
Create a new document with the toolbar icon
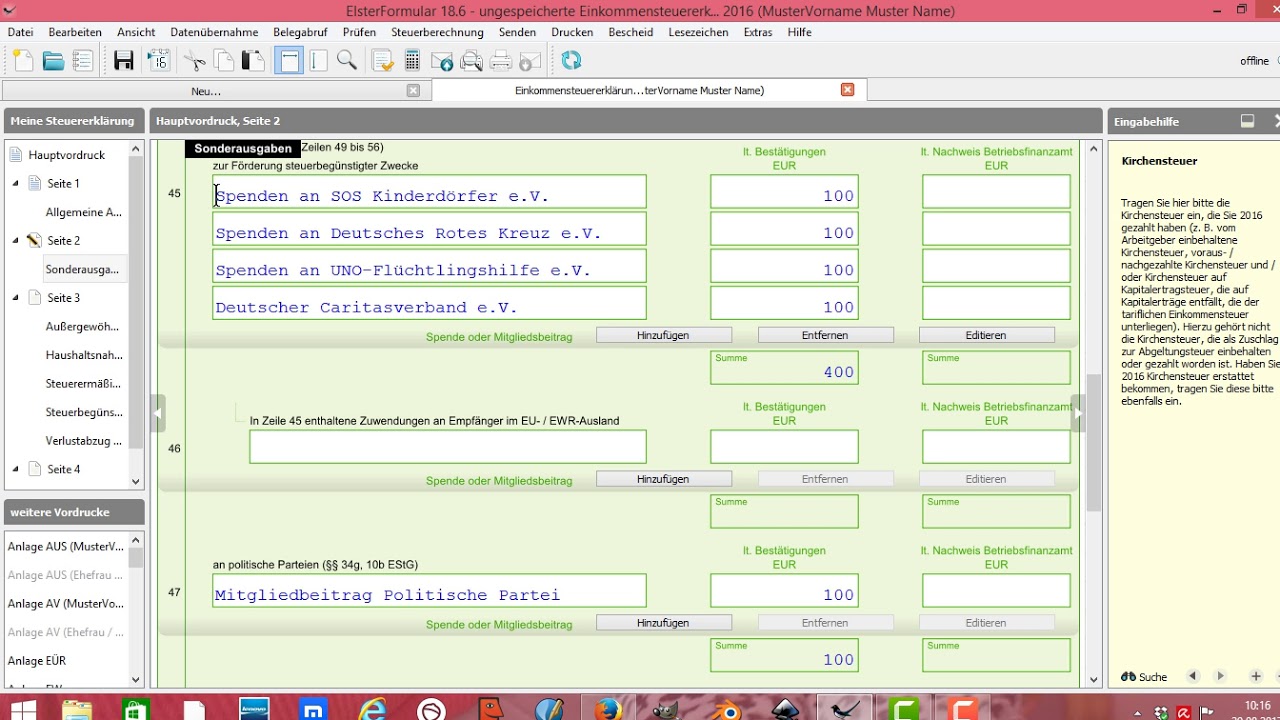(x=22, y=61)
